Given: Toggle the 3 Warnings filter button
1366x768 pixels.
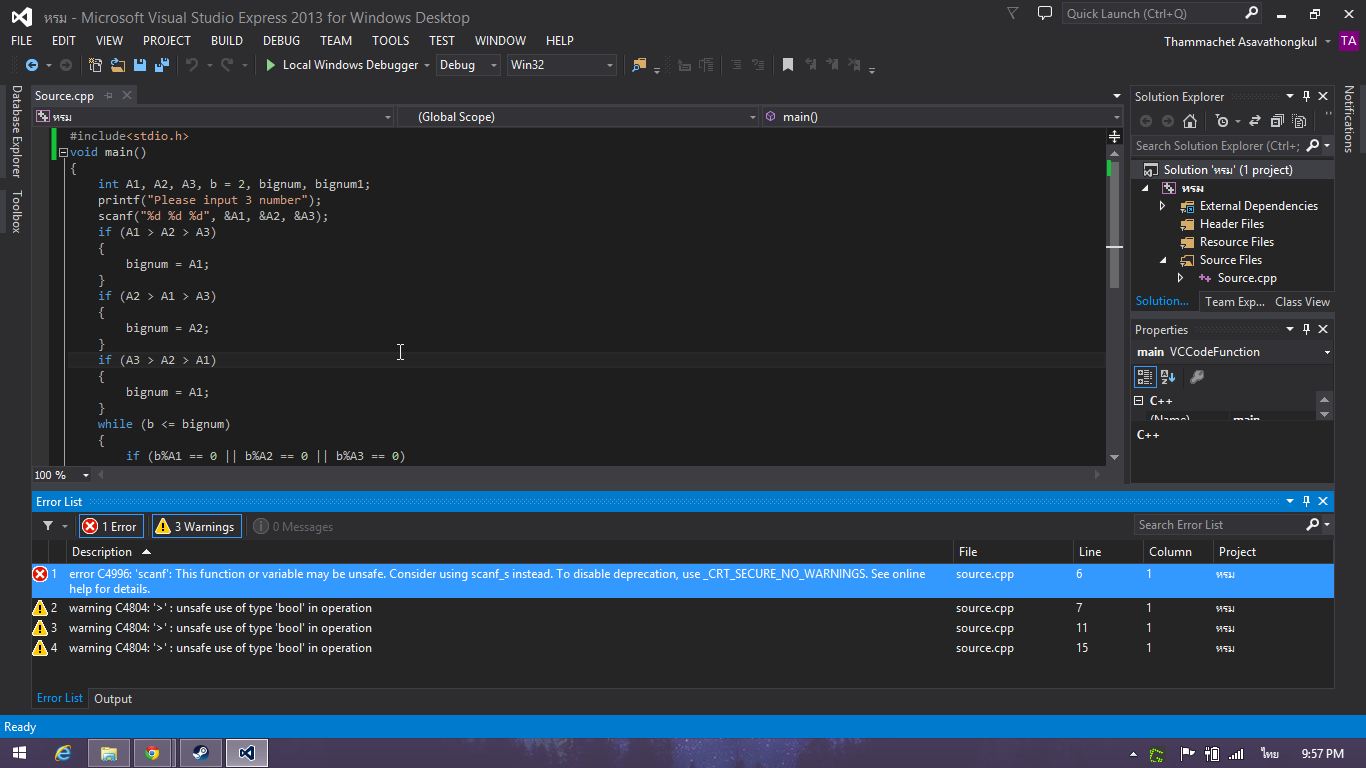Looking at the screenshot, I should click(x=196, y=526).
